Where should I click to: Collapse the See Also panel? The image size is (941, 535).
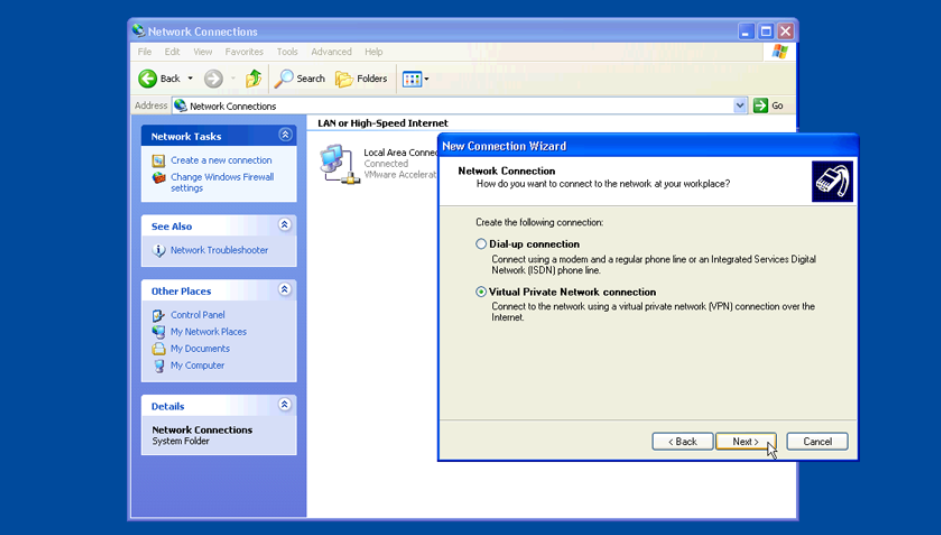[x=285, y=225]
